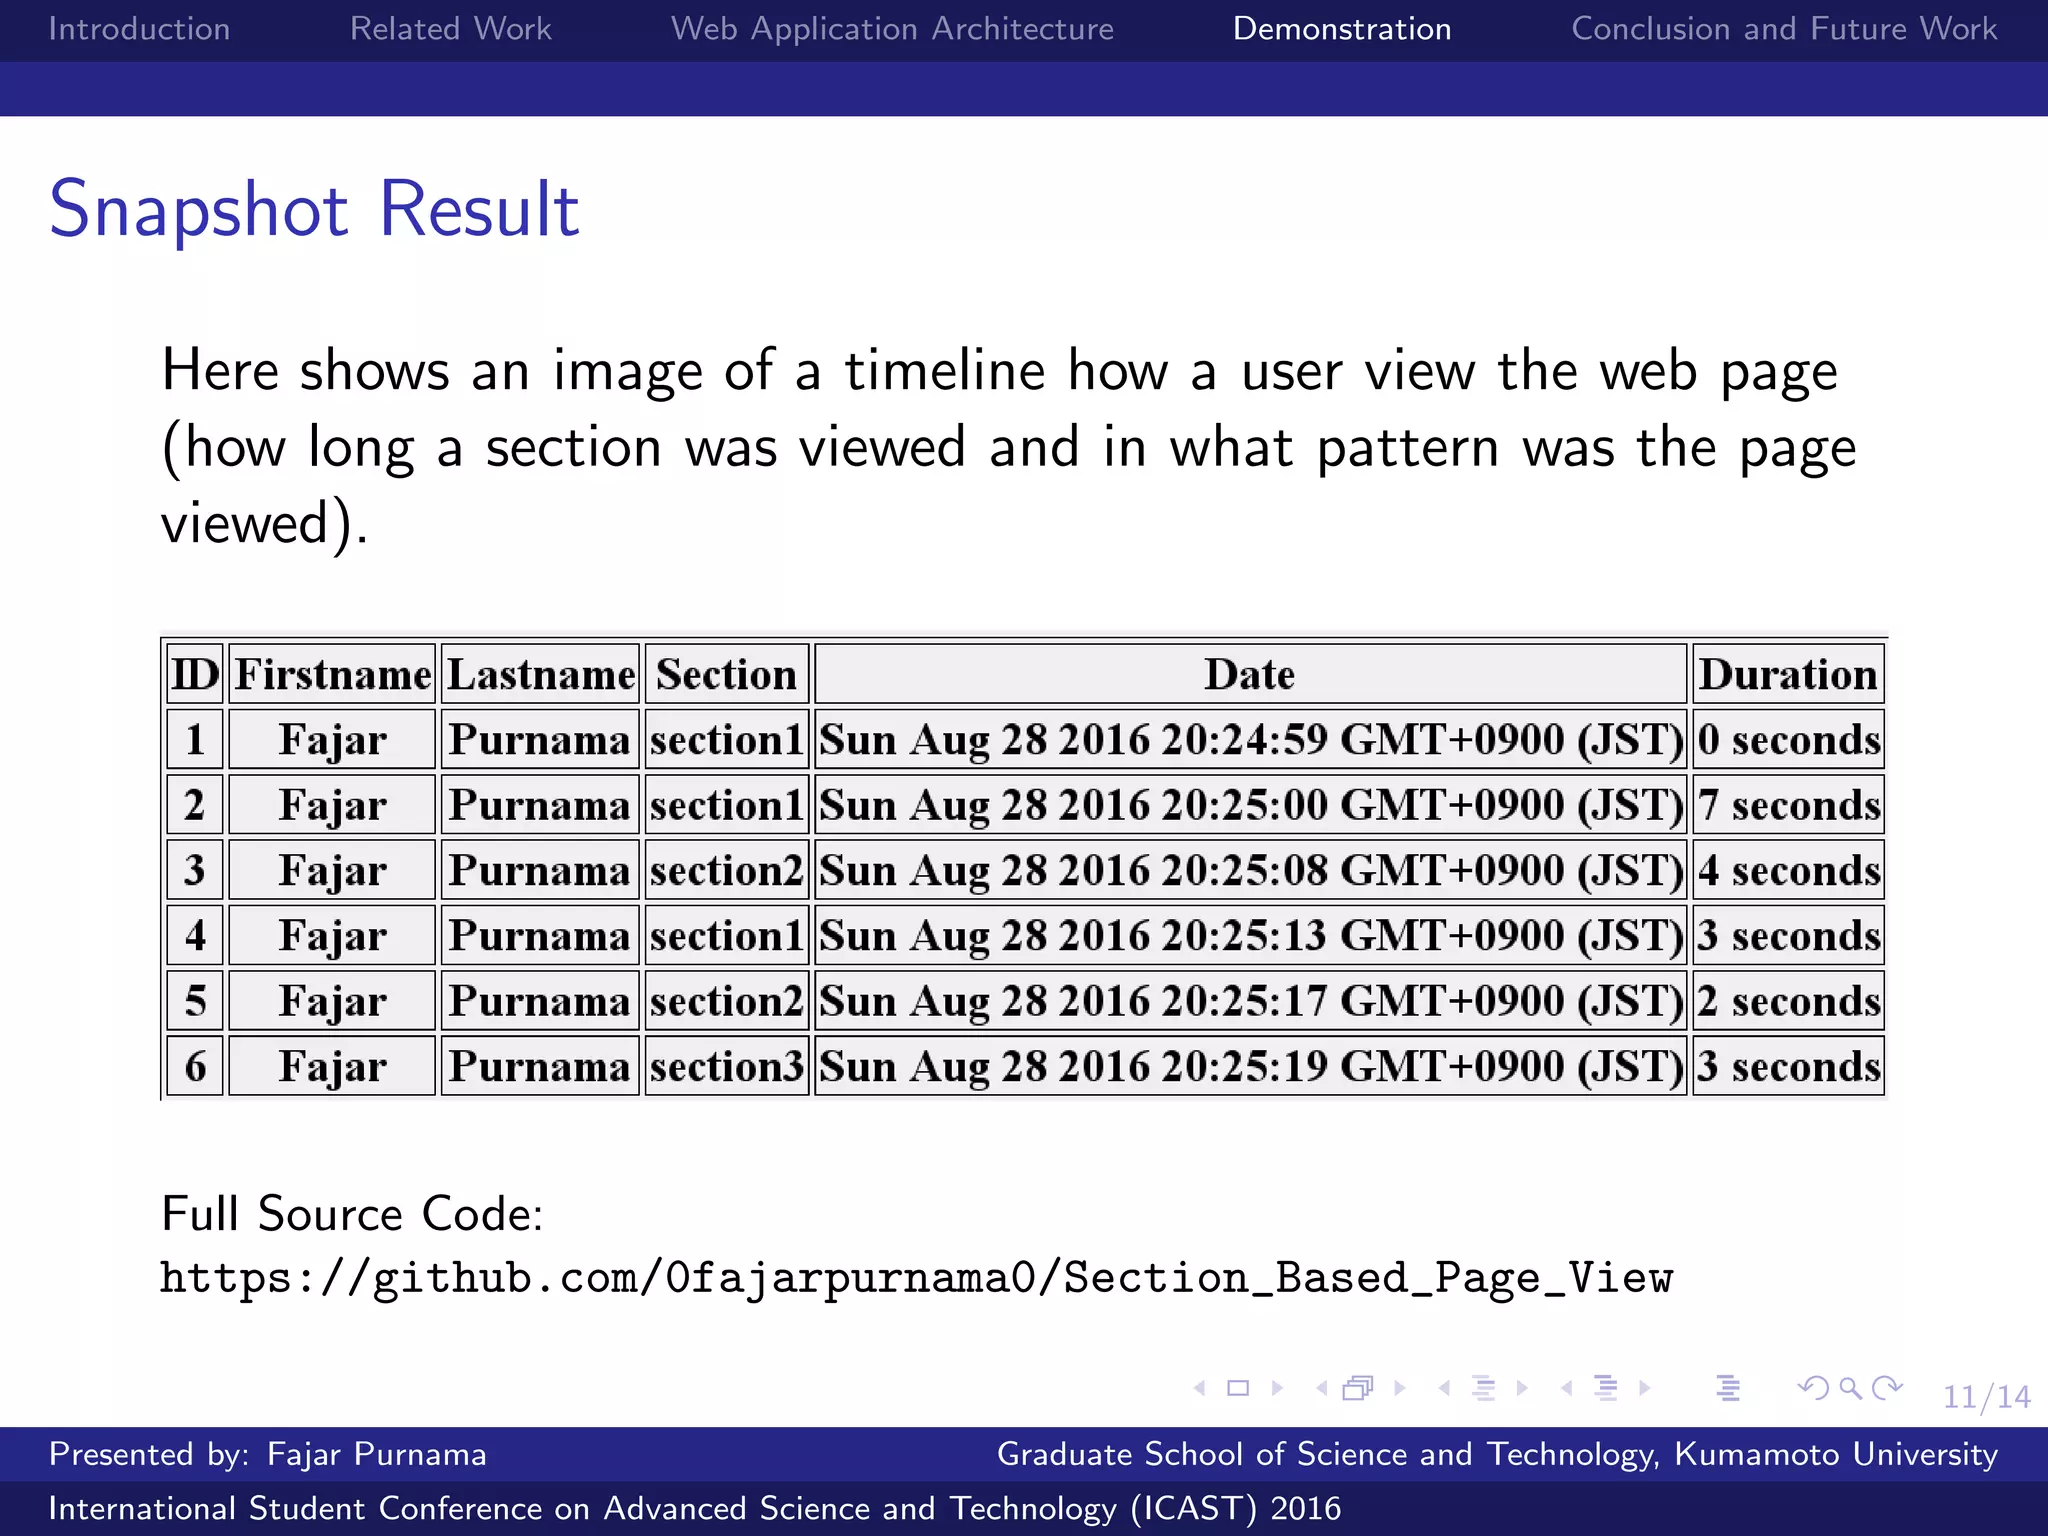2048x1536 pixels.
Task: Click section2 cell in row 3
Action: point(727,870)
